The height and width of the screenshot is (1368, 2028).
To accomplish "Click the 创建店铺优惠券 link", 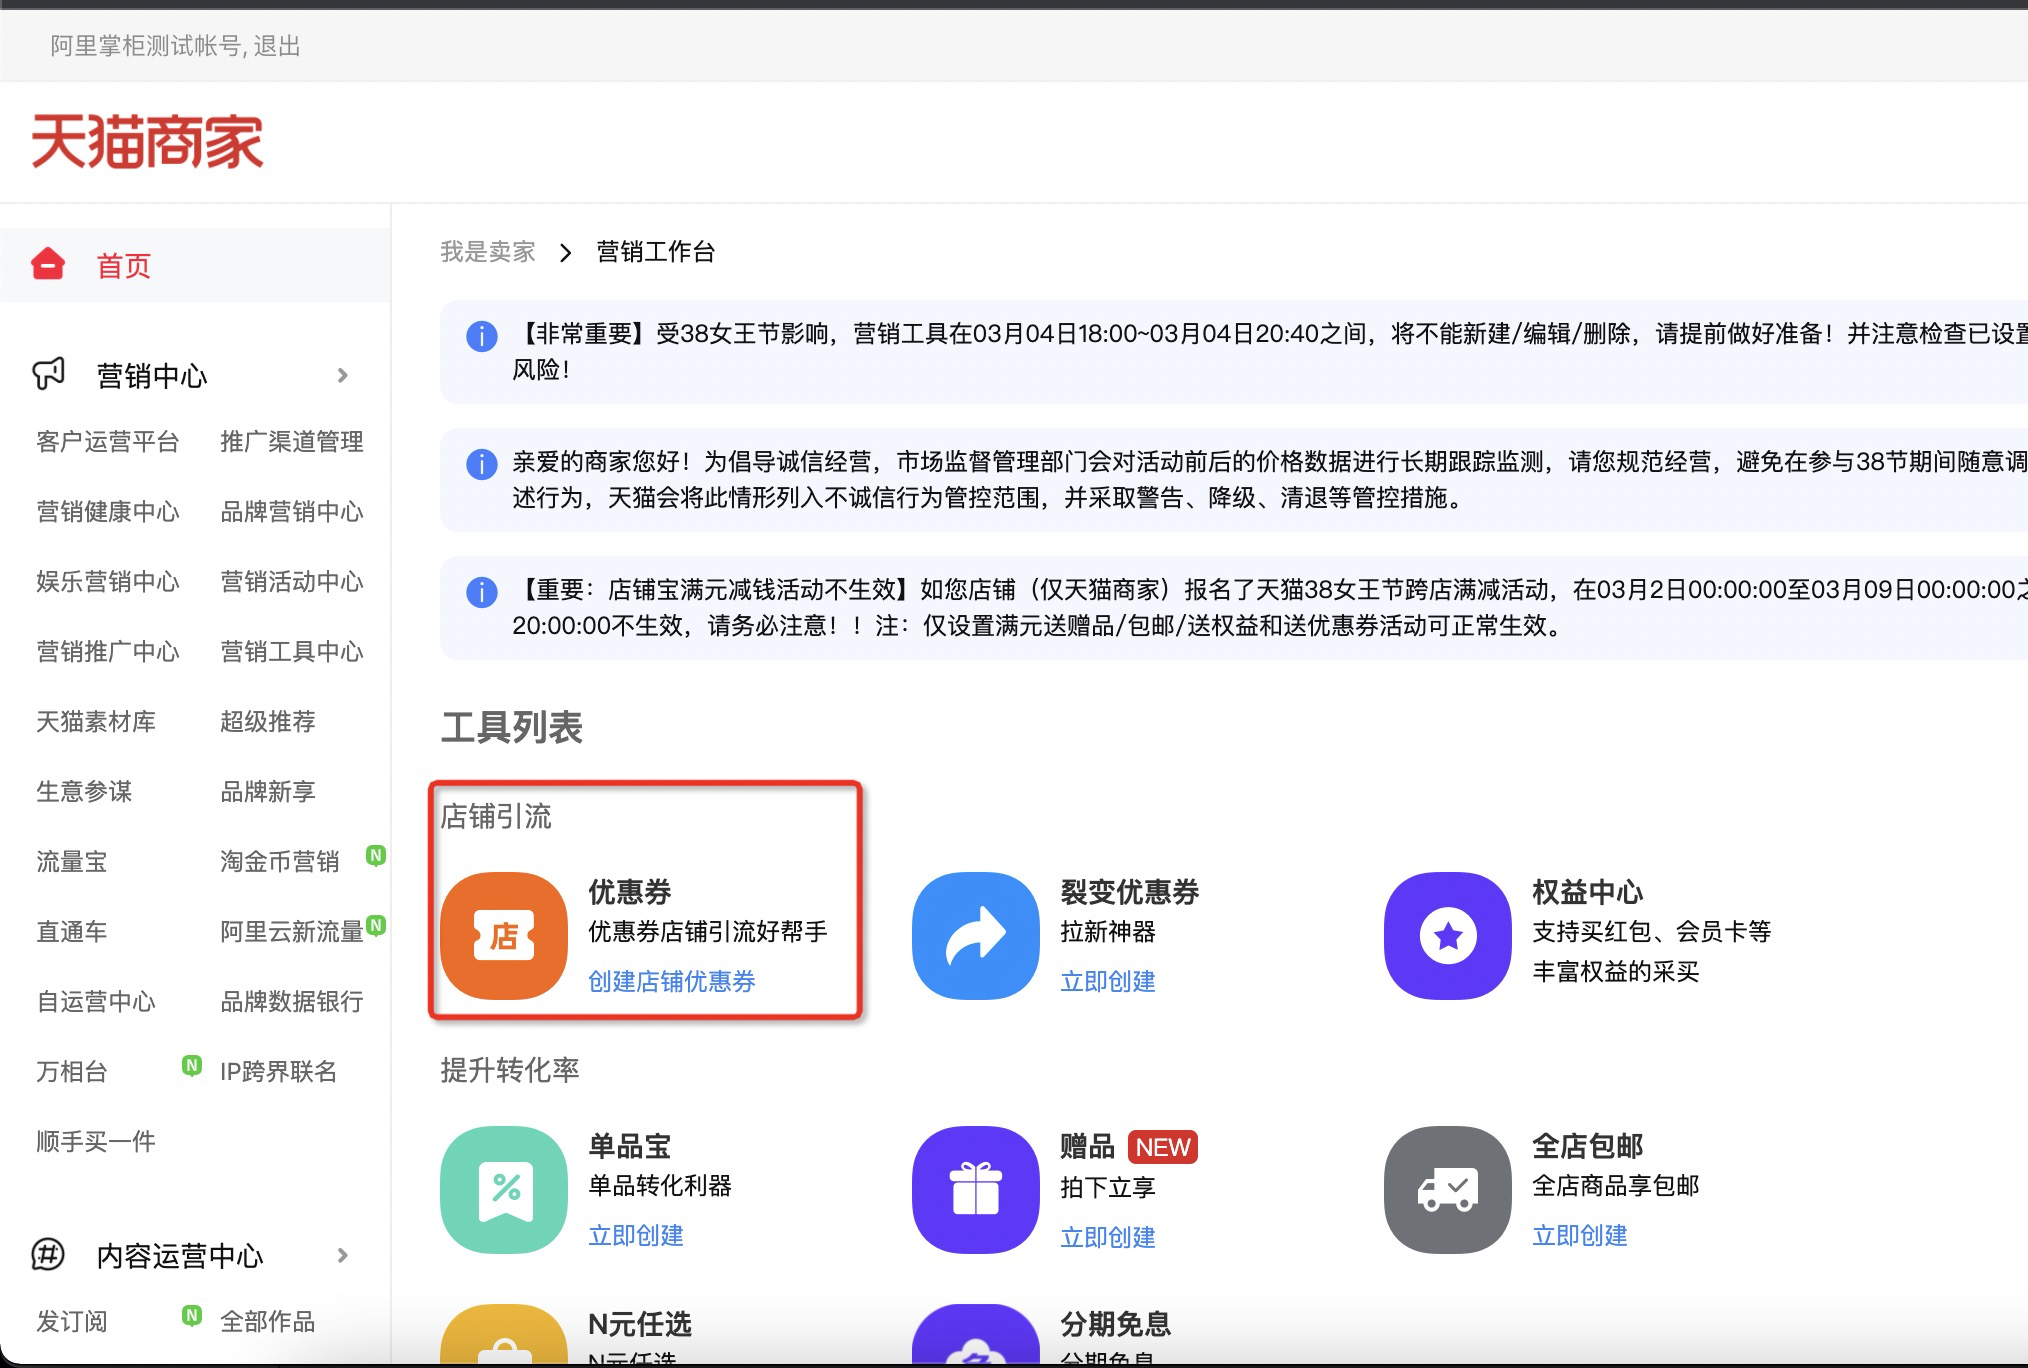I will click(671, 982).
